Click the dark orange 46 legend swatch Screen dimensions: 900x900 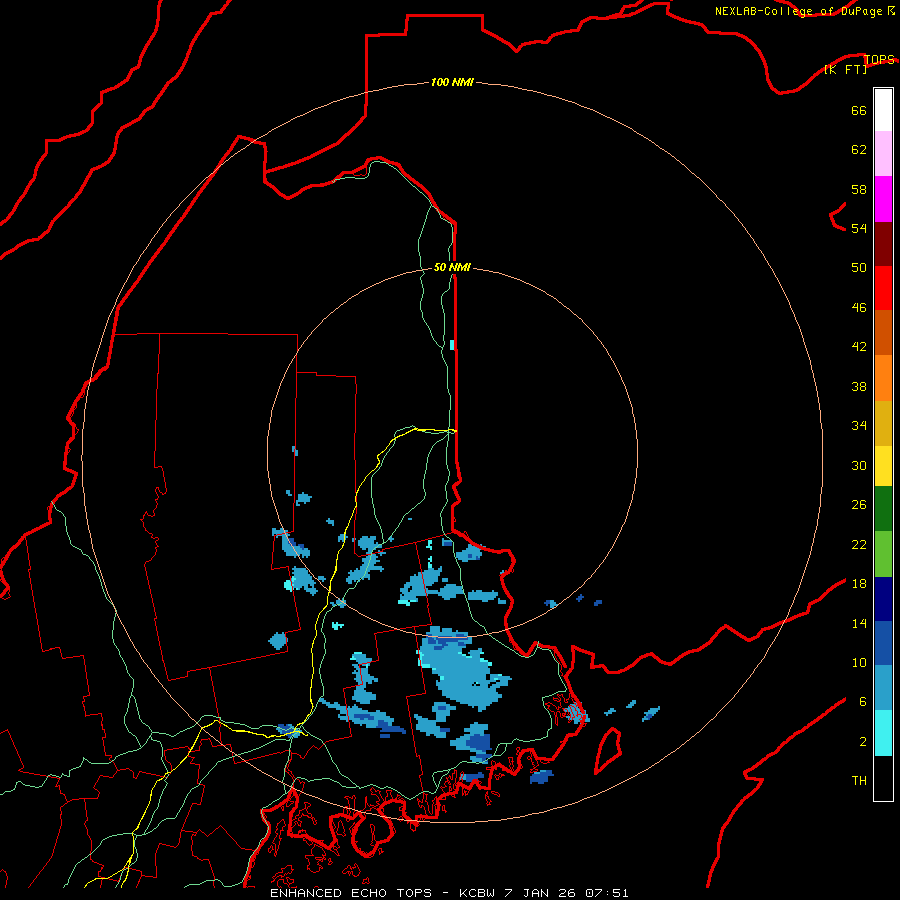point(883,332)
